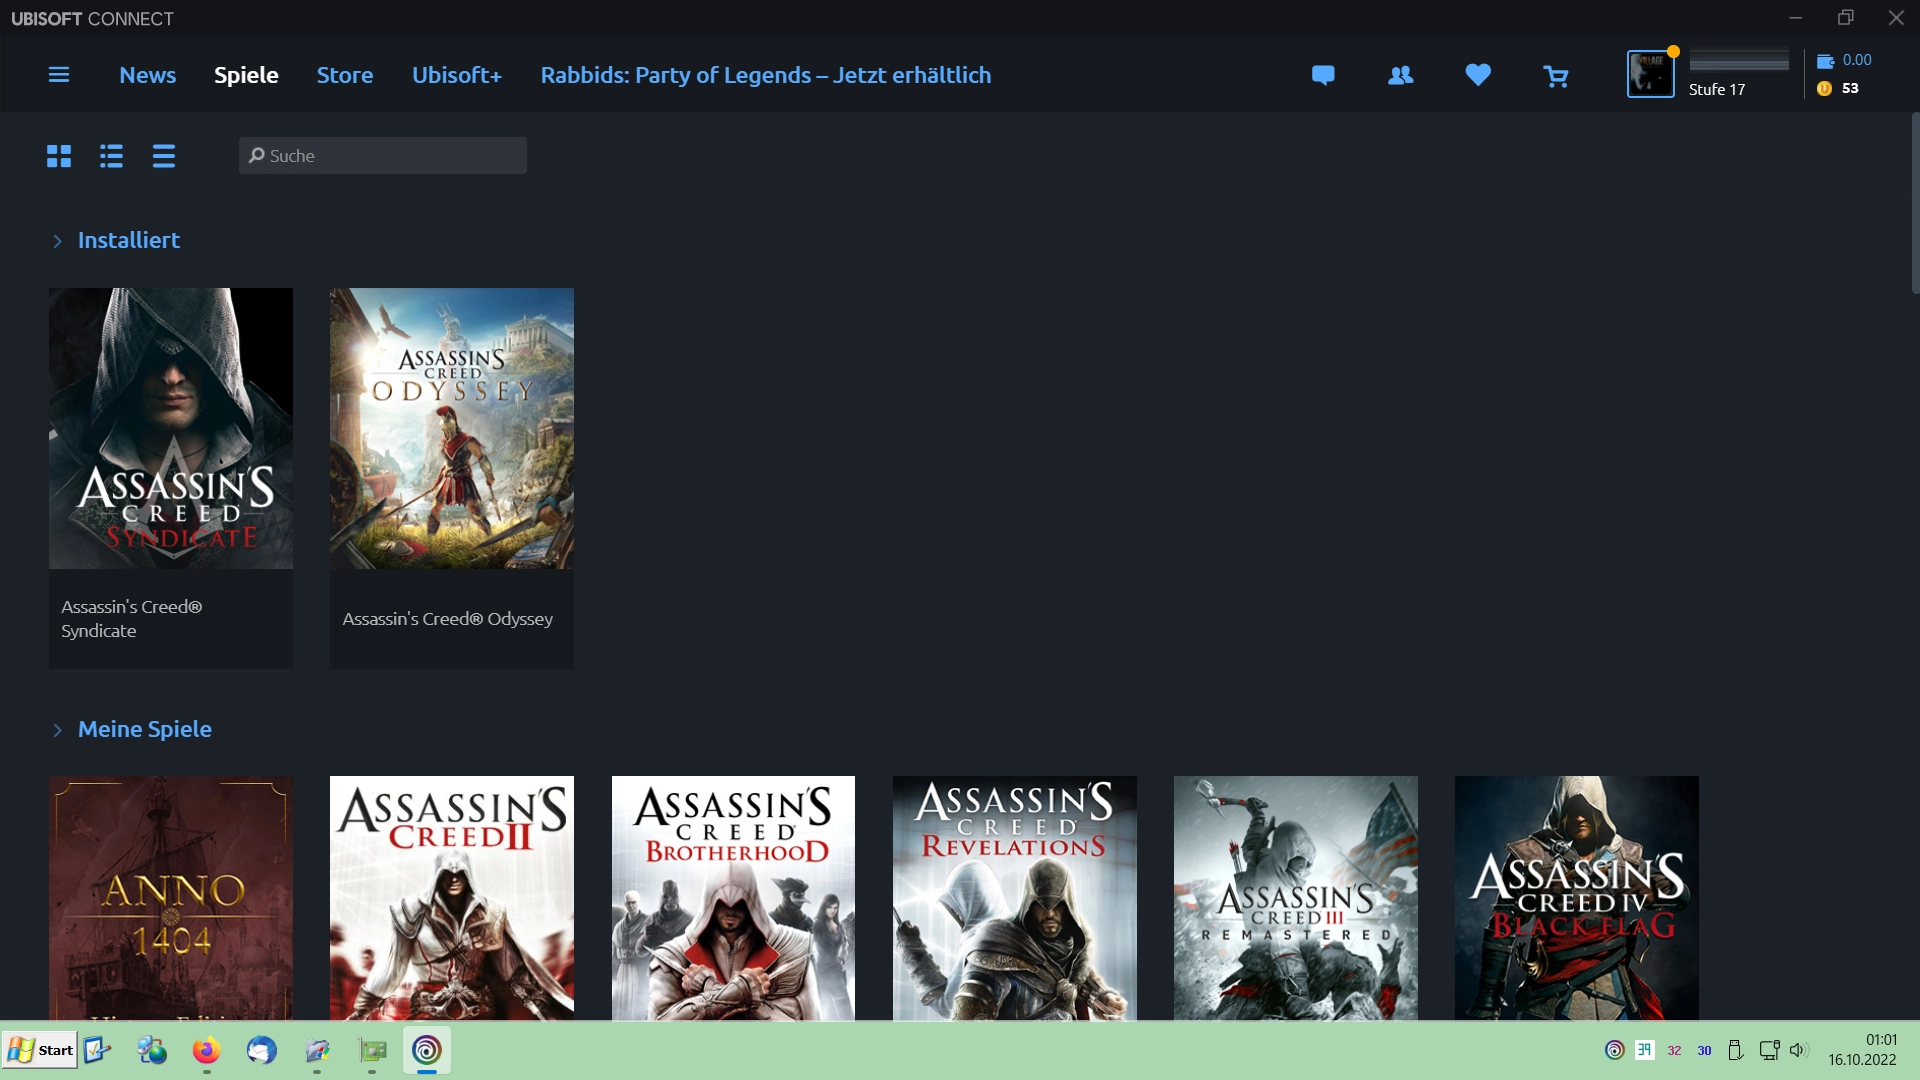Open the wishlist heart icon
Image resolution: width=1920 pixels, height=1080 pixels.
1478,75
